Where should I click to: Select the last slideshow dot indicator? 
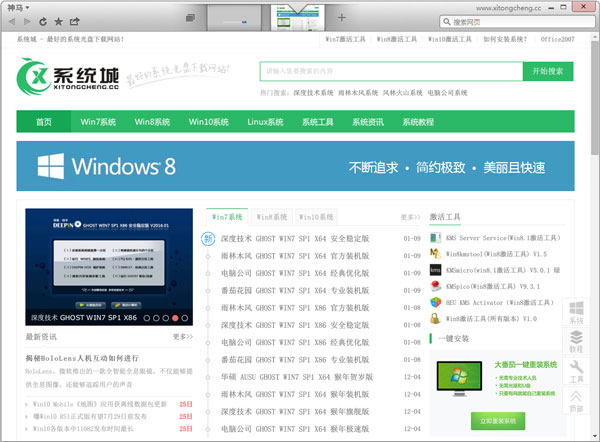[185, 318]
